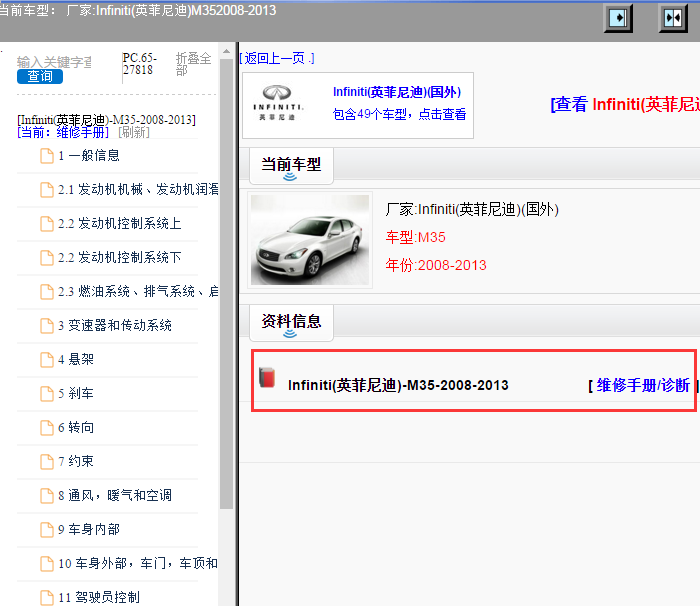Viewport: 700px width, 606px height.
Task: Click 查看 Infiniti(英菲尼迪) red link
Action: 625,104
